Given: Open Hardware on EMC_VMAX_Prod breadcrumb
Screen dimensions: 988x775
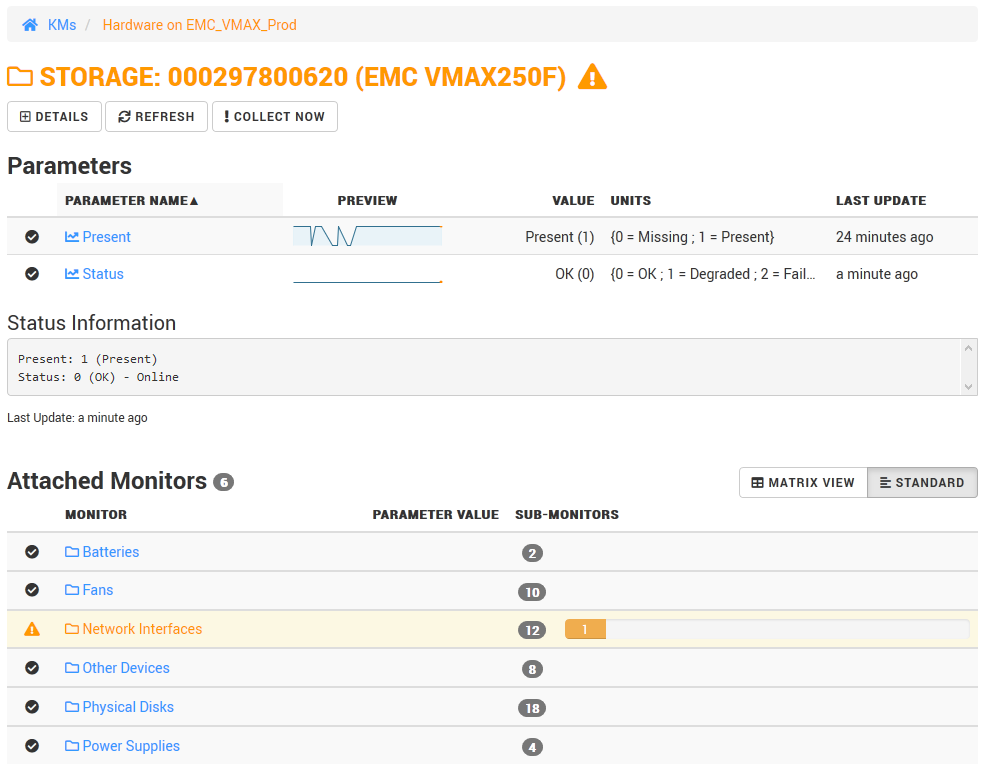Looking at the screenshot, I should click(199, 25).
